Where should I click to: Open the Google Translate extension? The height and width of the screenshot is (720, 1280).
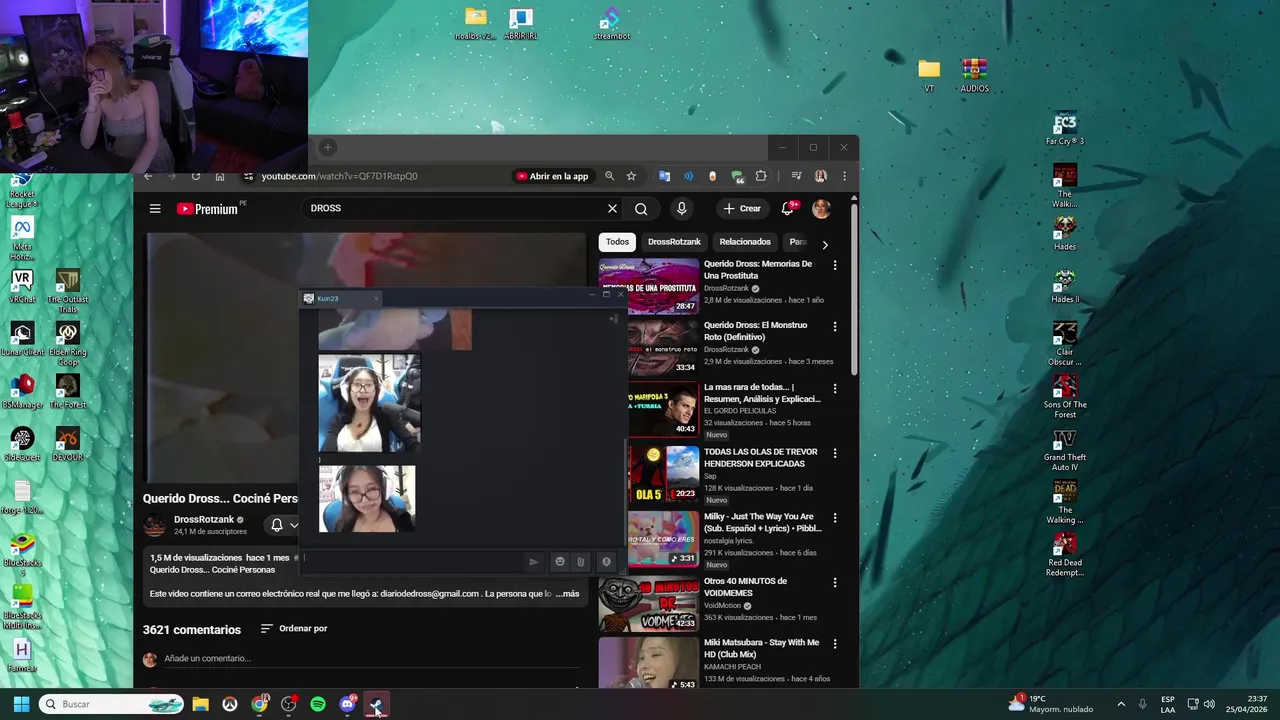(x=664, y=176)
